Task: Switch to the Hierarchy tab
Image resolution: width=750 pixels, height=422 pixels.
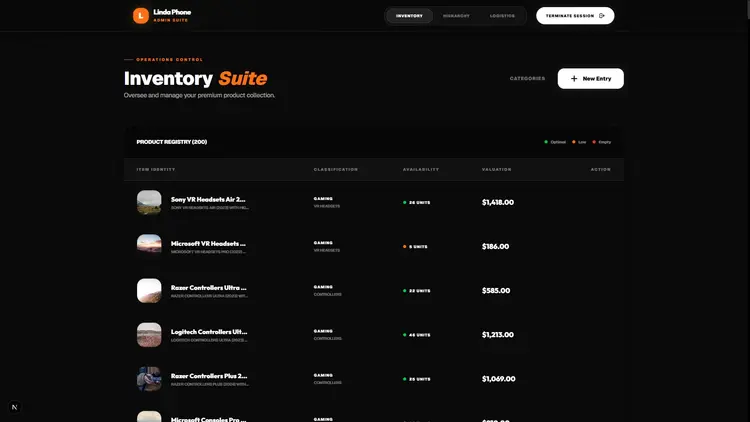Action: point(456,16)
